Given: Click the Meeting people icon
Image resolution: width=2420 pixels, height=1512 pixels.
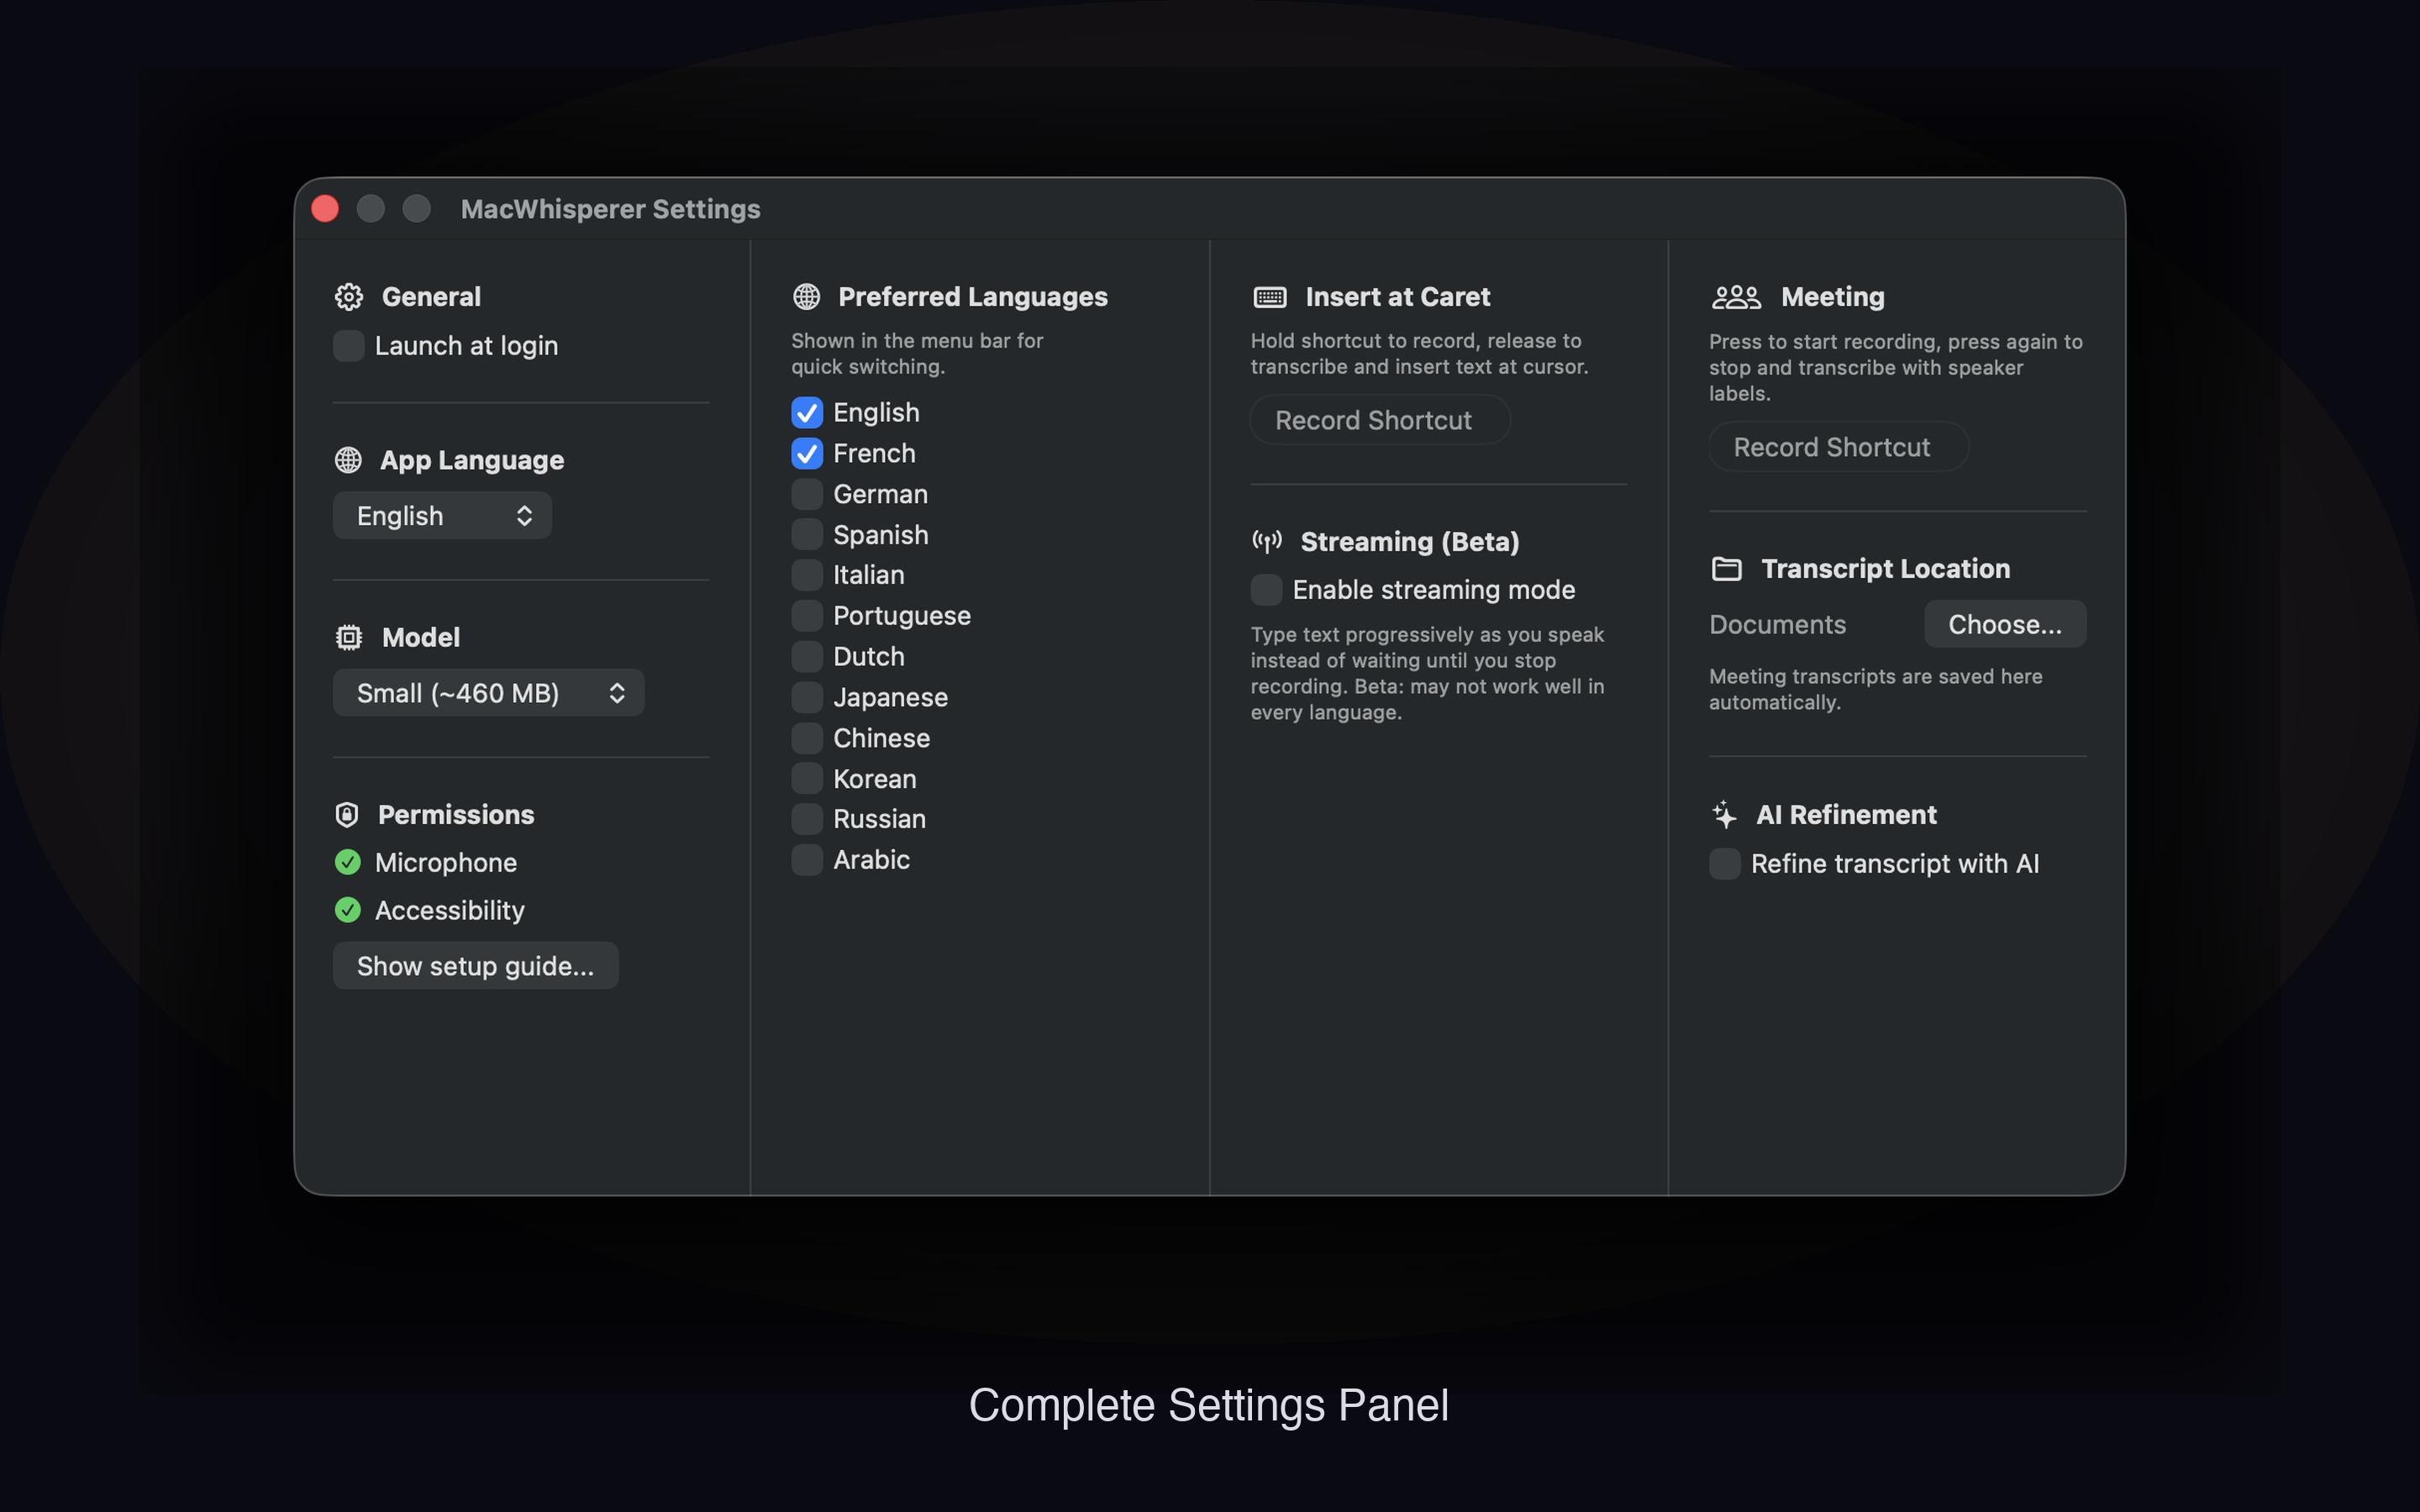Looking at the screenshot, I should click(x=1734, y=296).
